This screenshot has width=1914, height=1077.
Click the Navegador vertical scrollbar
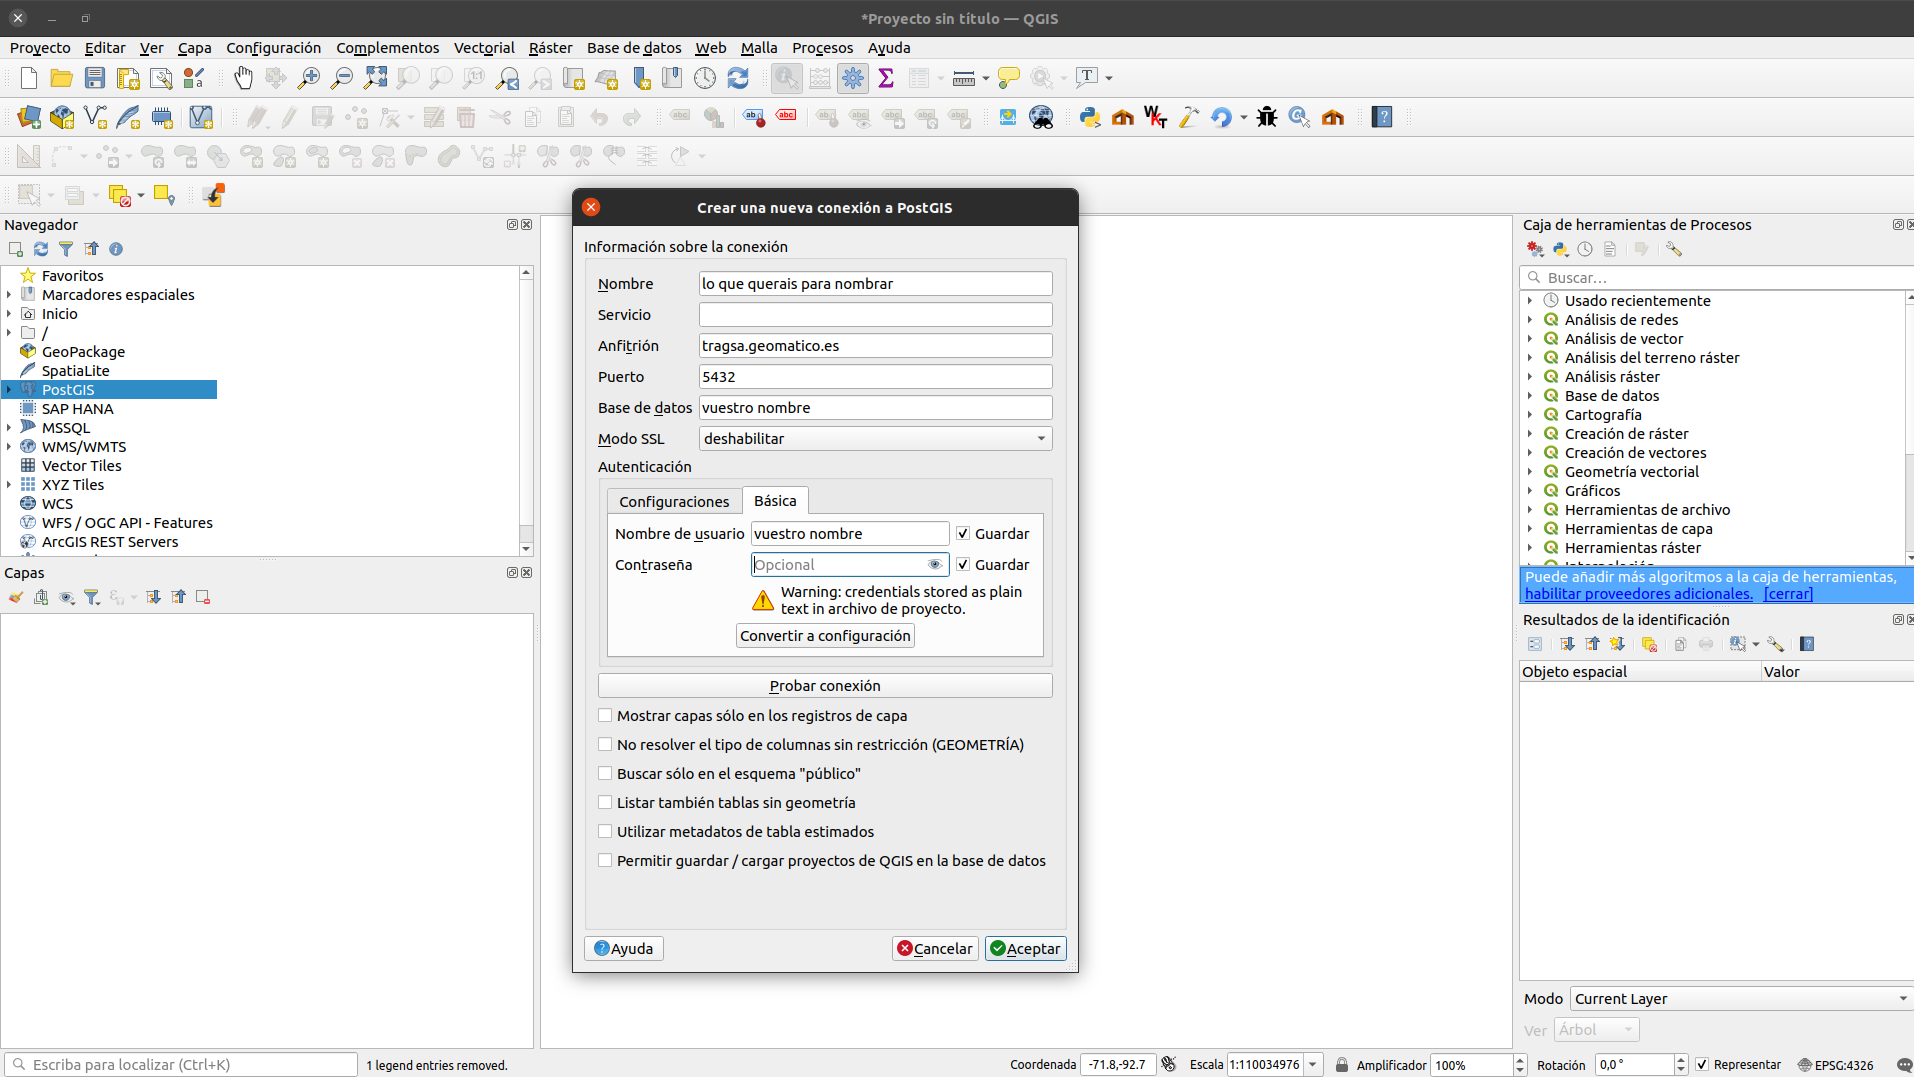(526, 411)
